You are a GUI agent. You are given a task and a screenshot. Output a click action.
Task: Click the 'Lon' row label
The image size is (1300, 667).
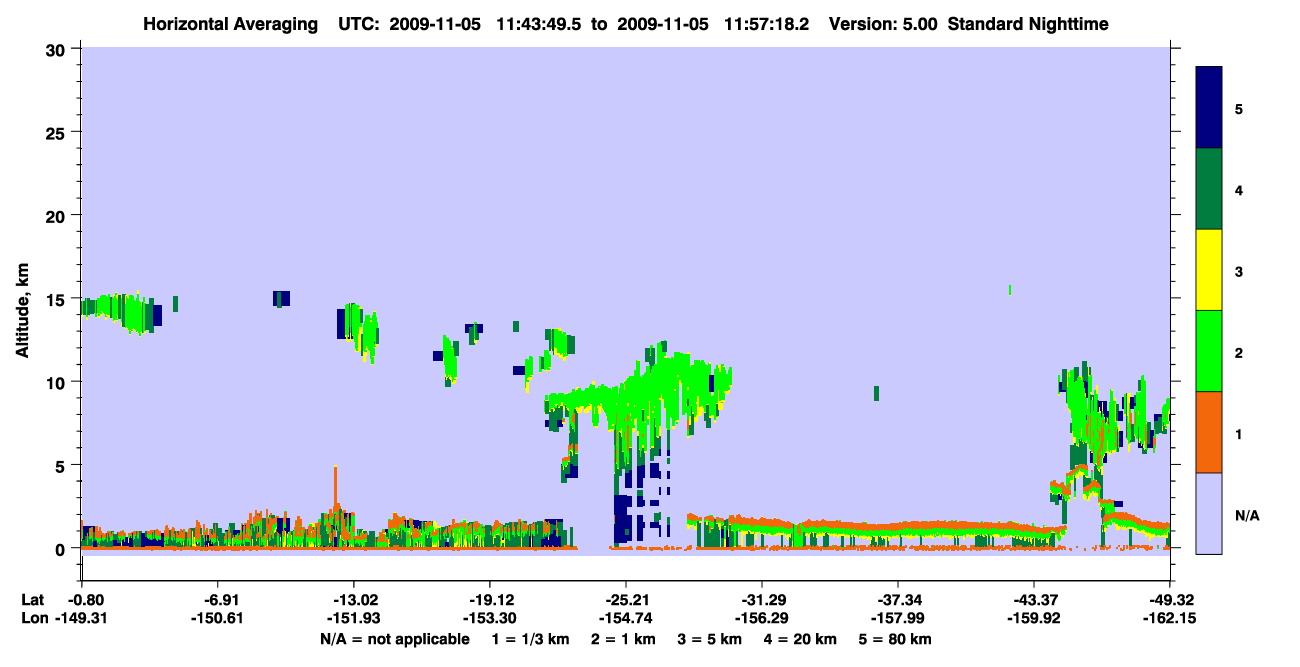(x=33, y=618)
